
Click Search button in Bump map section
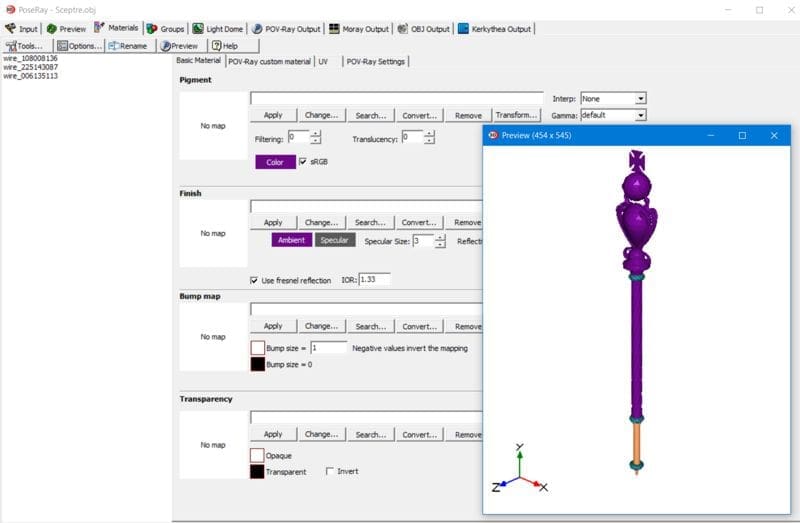(370, 326)
